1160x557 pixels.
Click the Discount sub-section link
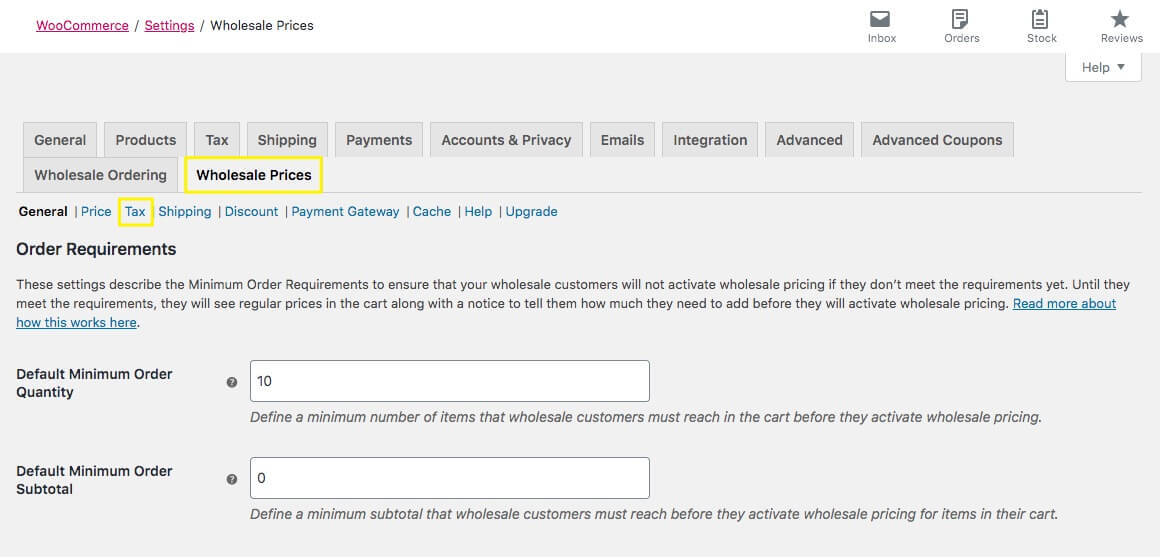tap(251, 211)
